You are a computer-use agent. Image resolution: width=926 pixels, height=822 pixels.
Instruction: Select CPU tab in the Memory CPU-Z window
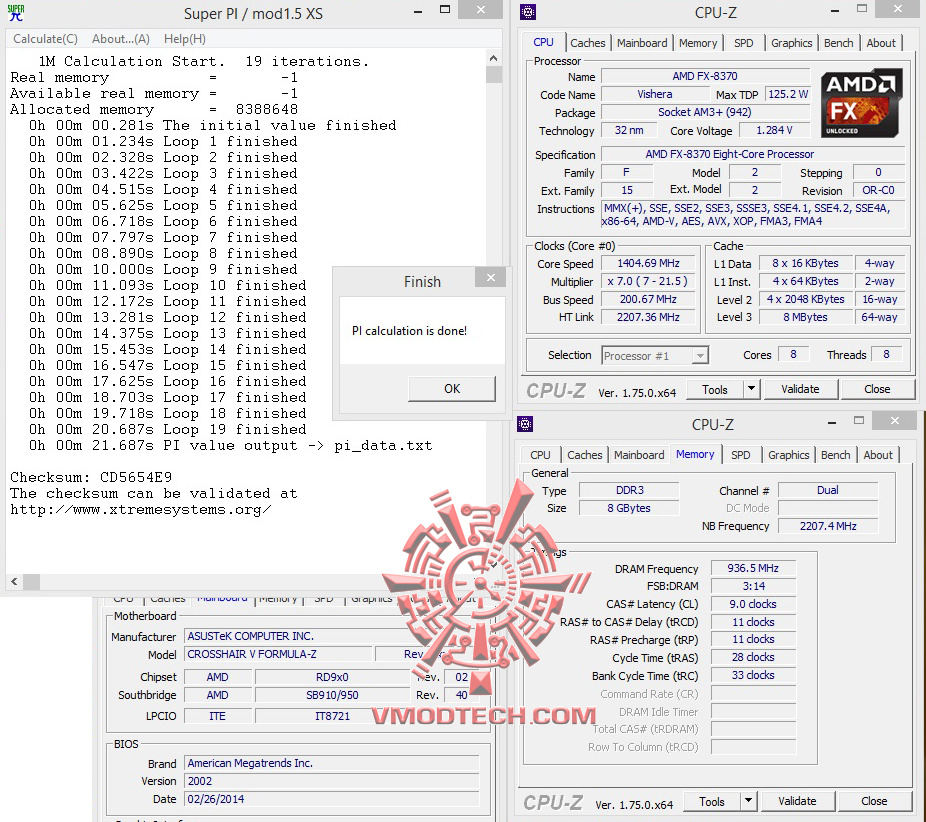pos(540,455)
